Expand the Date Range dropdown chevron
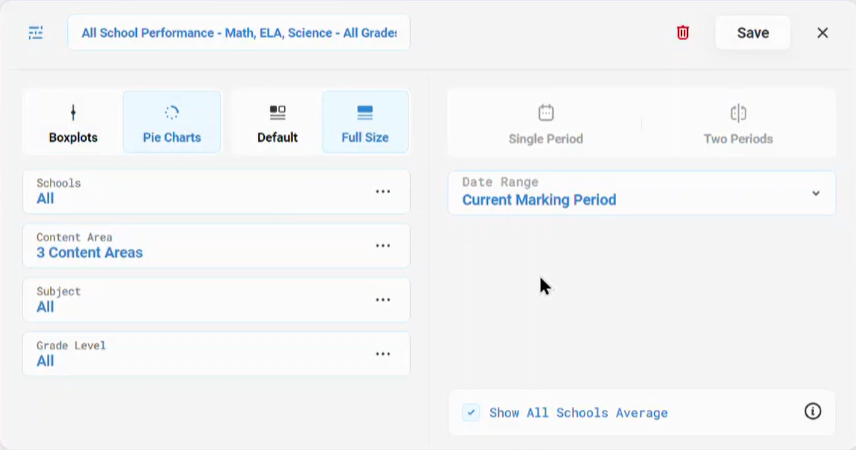 tap(816, 193)
